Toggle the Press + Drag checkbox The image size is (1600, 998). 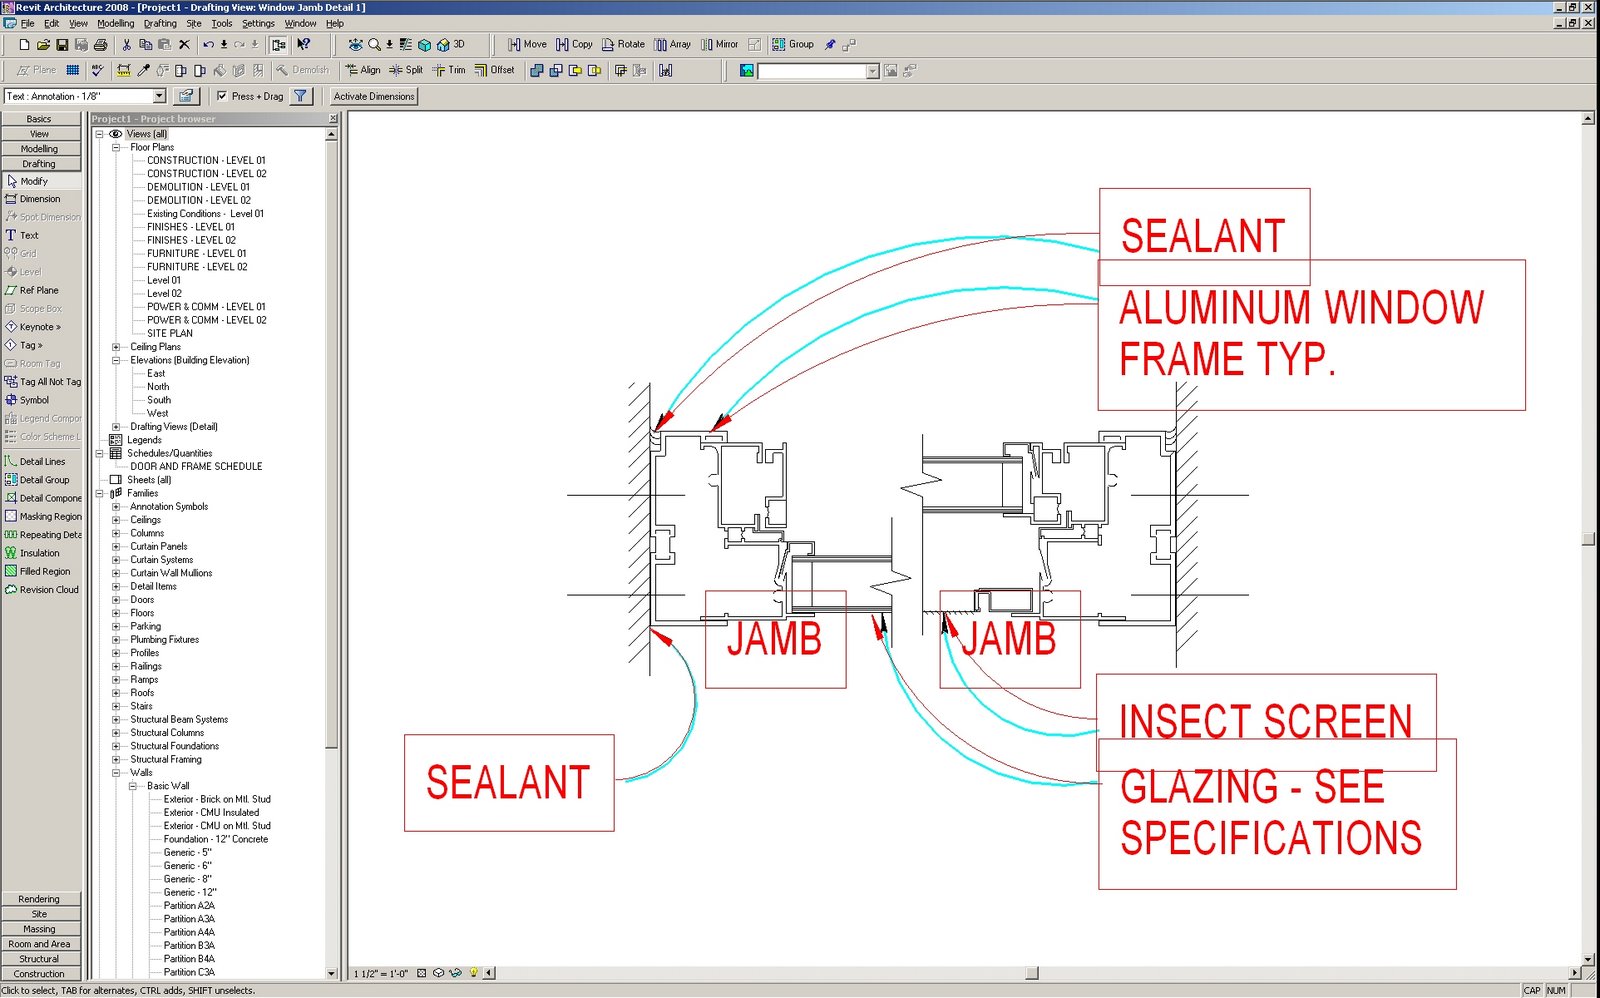click(222, 97)
